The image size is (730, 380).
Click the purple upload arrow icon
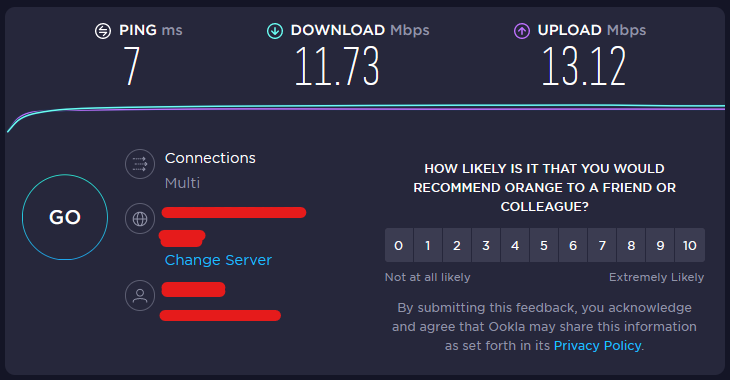tap(521, 31)
